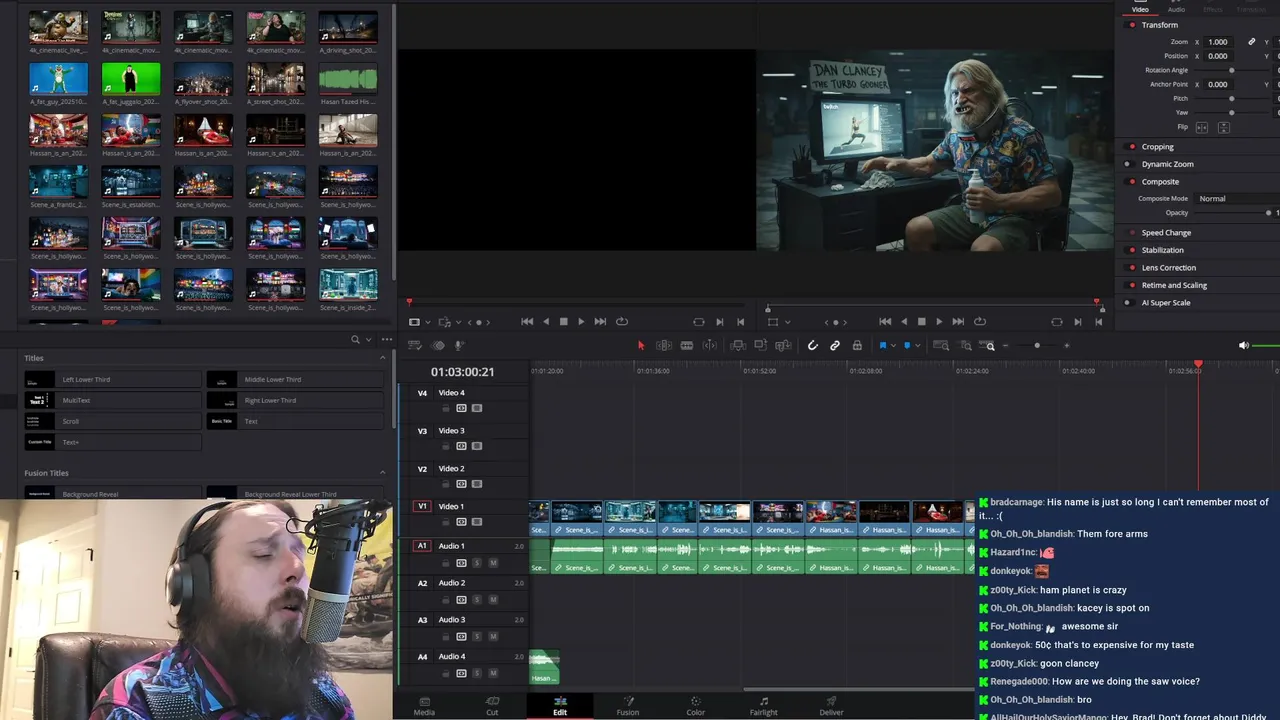
Task: Add a blue flag to the clip
Action: (x=883, y=345)
